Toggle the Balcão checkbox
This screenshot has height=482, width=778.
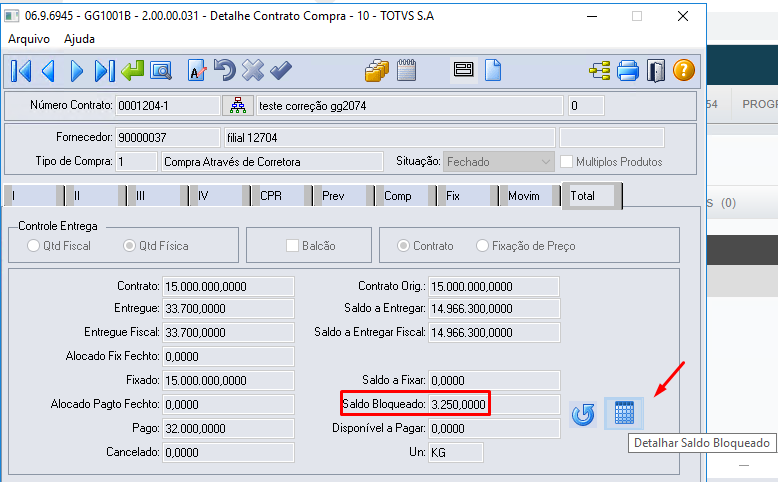[292, 246]
